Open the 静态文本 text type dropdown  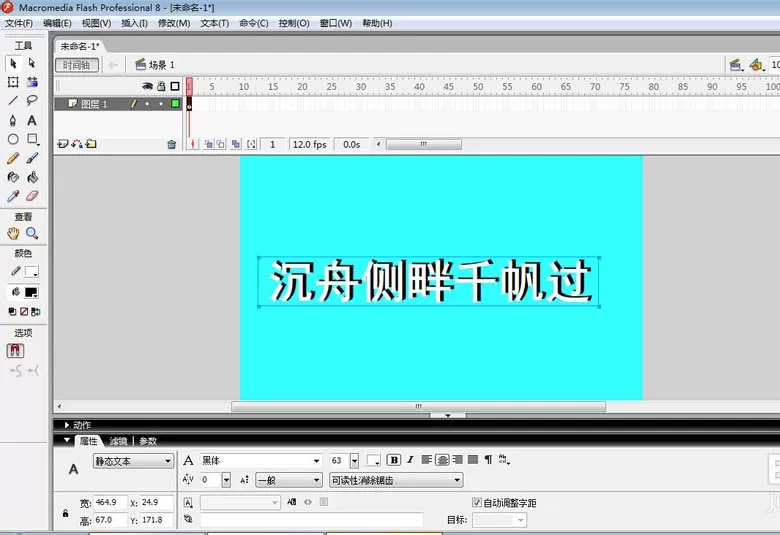click(x=133, y=461)
